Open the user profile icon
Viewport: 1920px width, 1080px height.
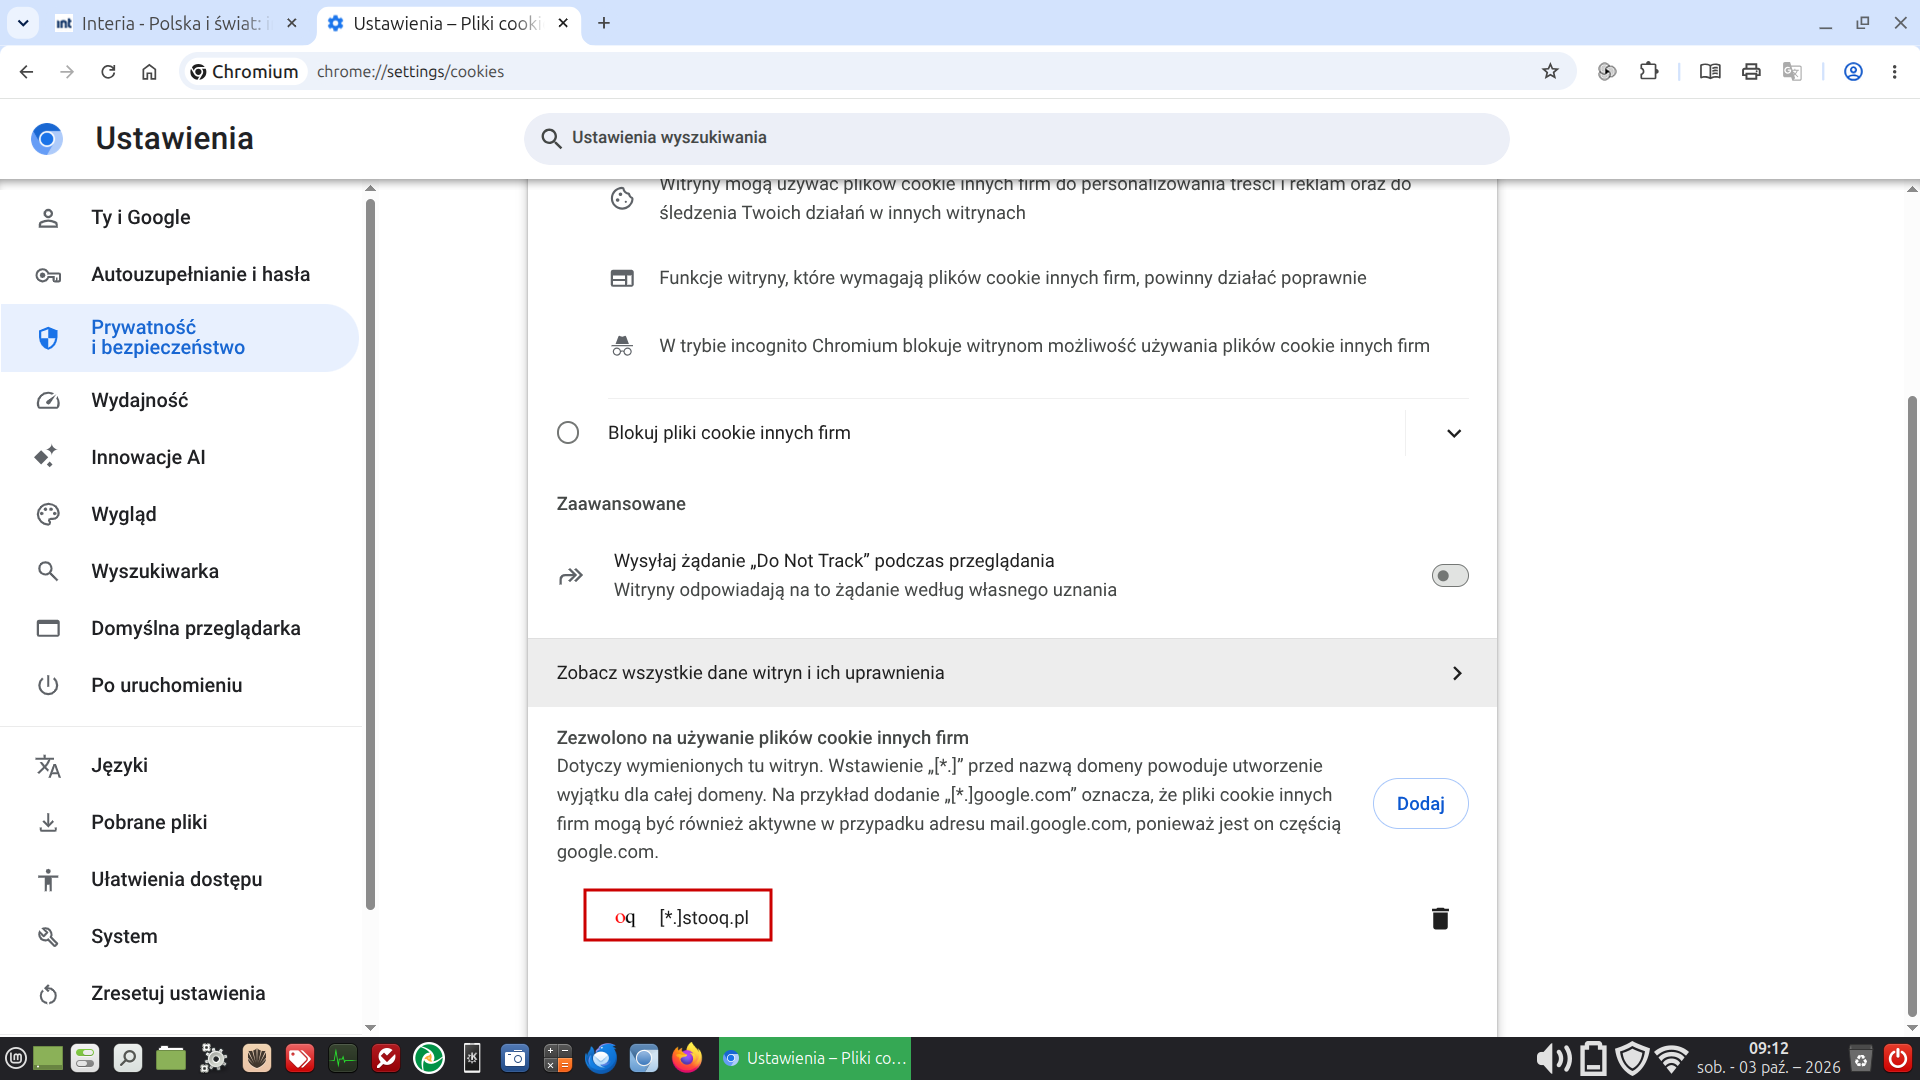(1853, 71)
